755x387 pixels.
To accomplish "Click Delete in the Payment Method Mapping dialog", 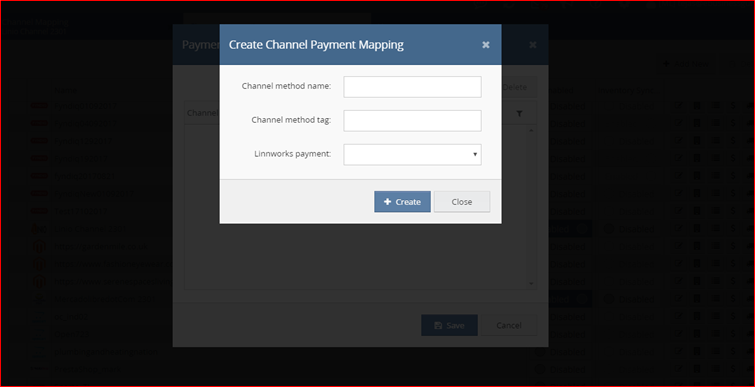I will [515, 87].
